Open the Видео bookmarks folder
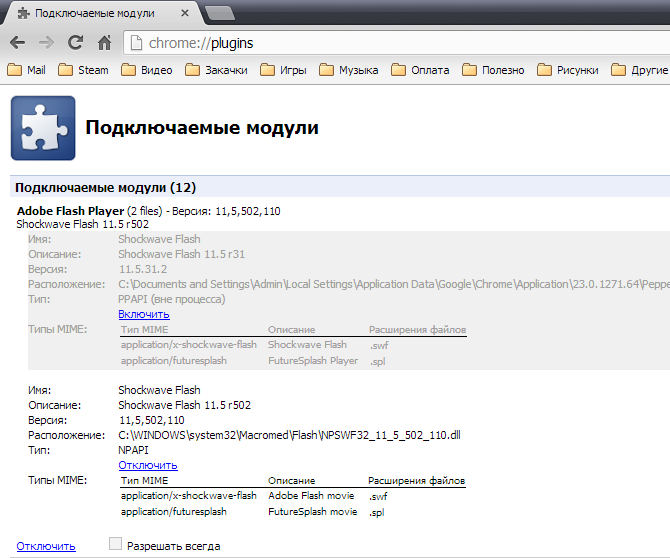The image size is (670, 558). [146, 70]
